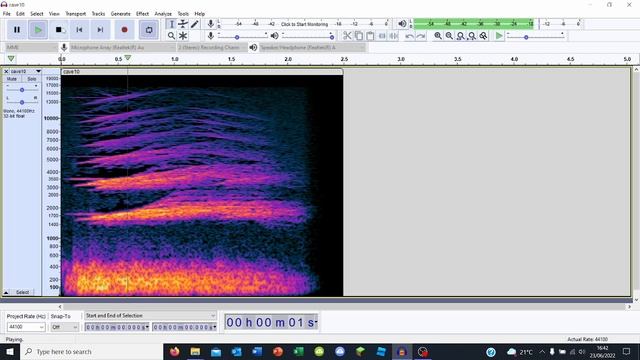Open the Select menu
Screen dimensions: 640x360
point(37,13)
